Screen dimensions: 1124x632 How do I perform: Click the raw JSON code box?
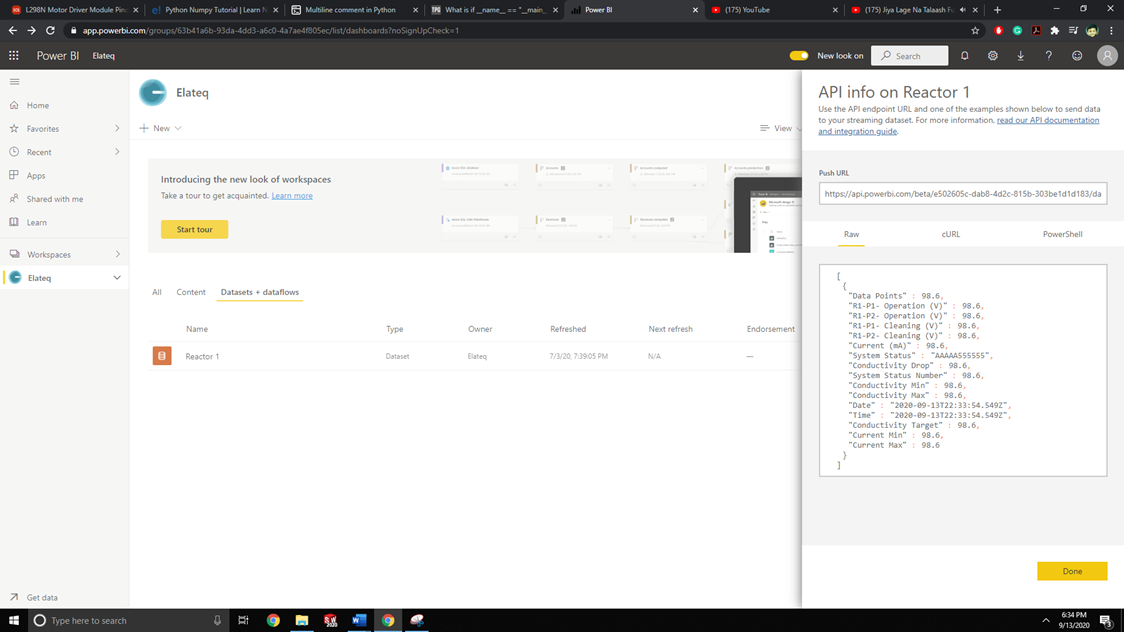963,370
